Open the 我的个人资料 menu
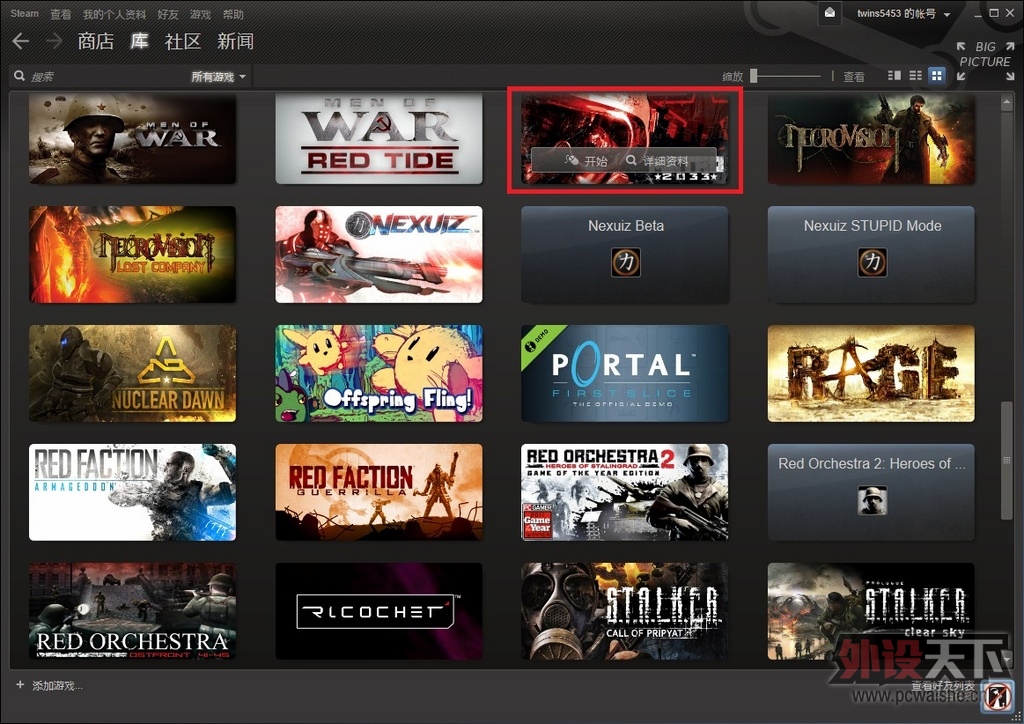 tap(114, 14)
